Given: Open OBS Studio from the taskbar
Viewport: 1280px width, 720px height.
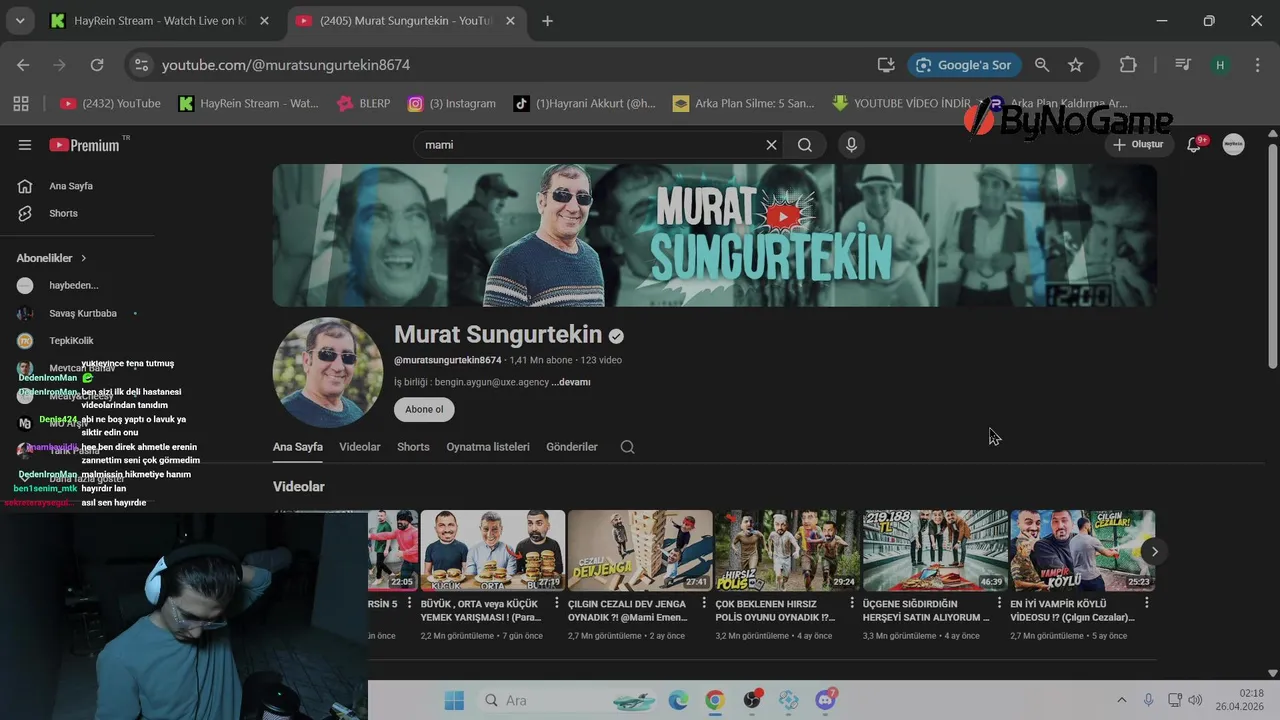Looking at the screenshot, I should pyautogui.click(x=752, y=700).
